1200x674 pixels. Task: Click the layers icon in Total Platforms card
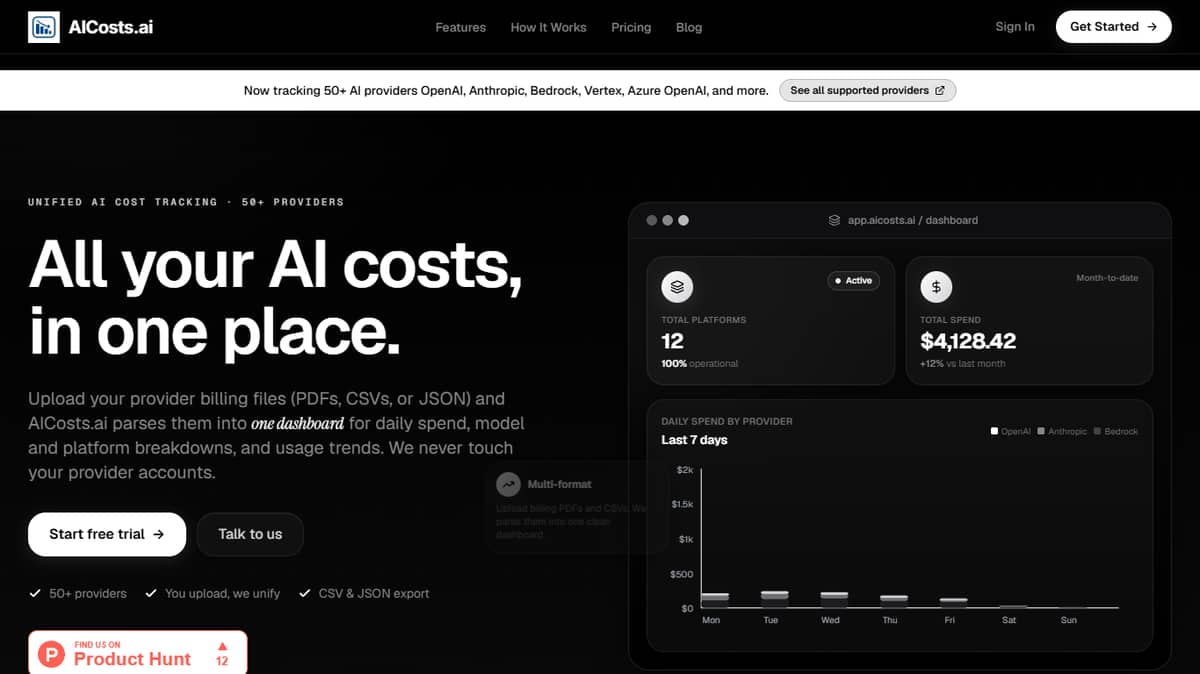tap(677, 287)
